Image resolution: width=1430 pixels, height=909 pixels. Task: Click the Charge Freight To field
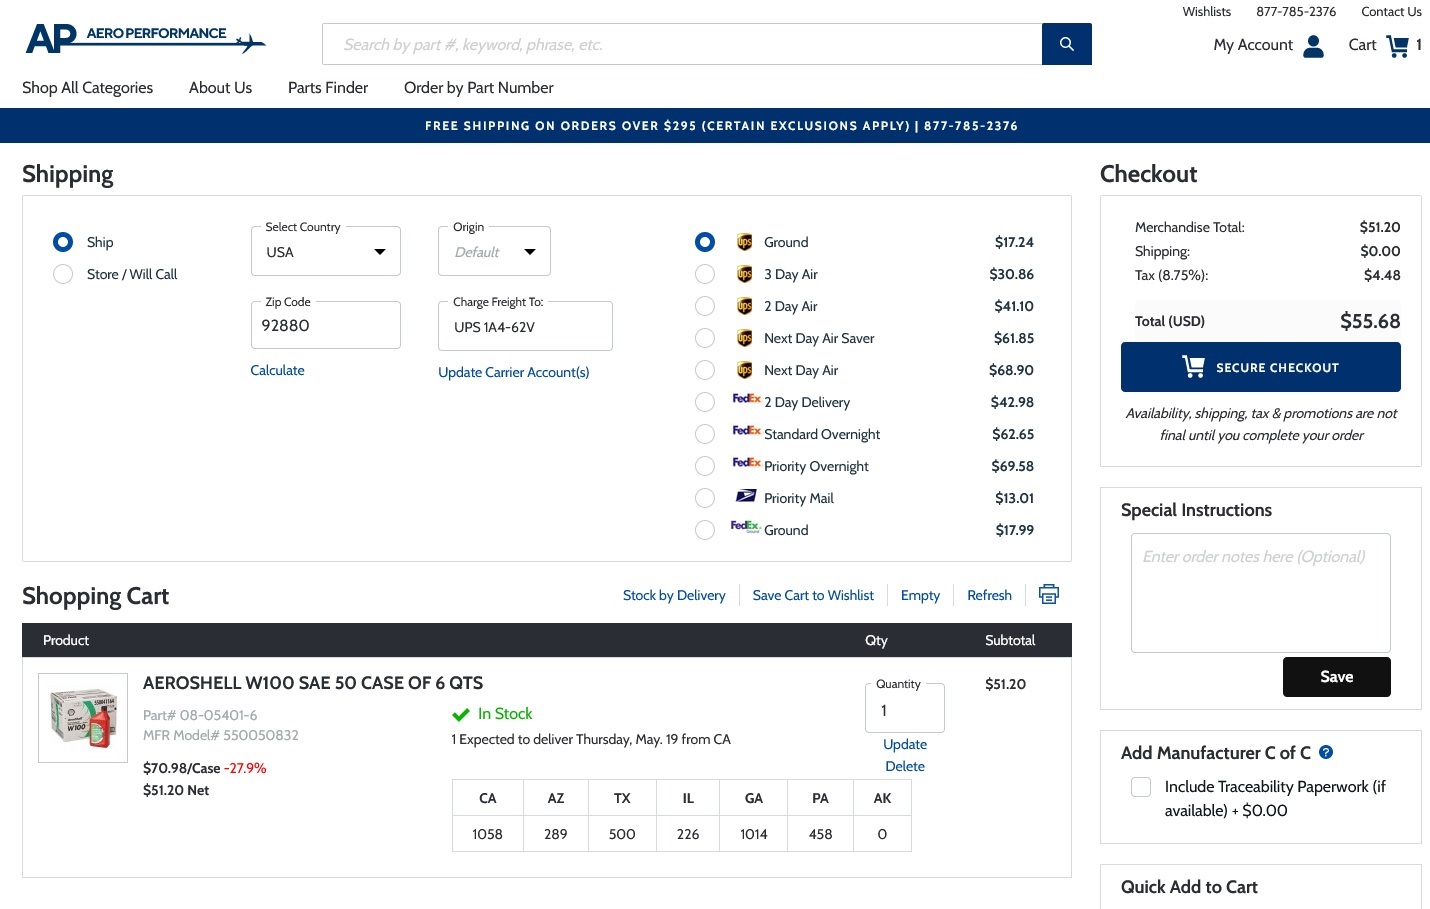[525, 327]
